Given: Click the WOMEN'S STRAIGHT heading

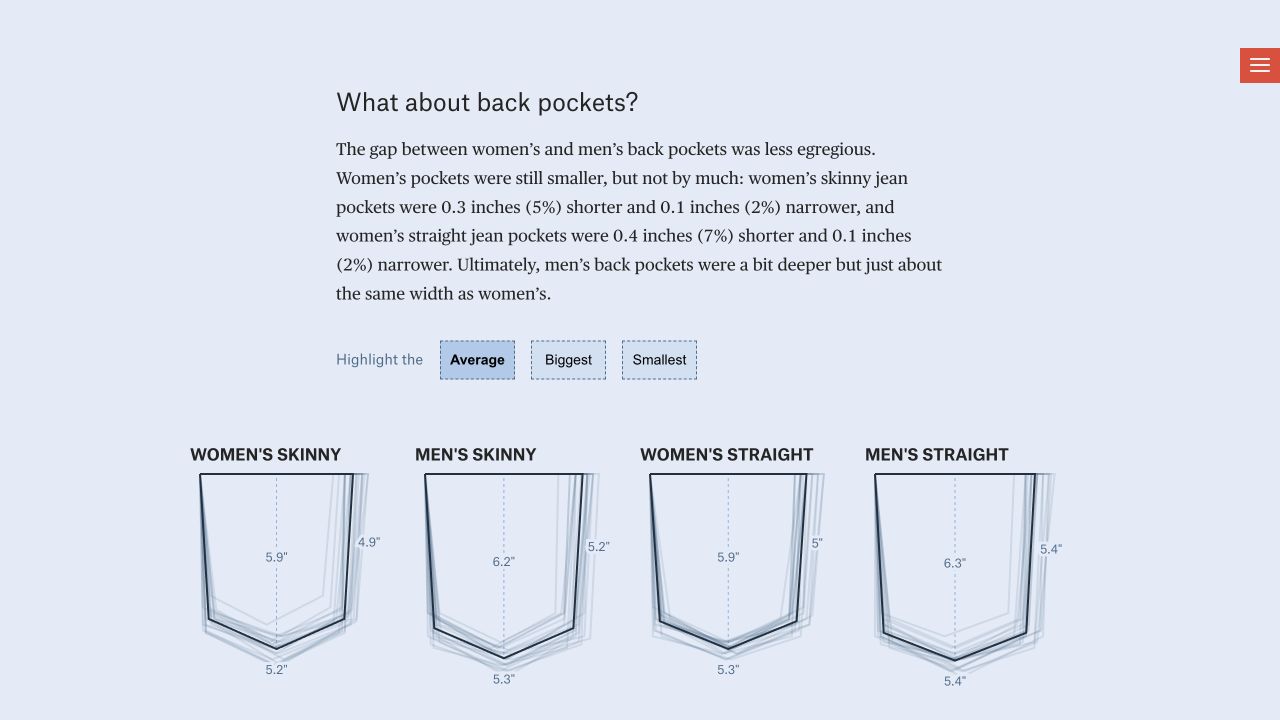Looking at the screenshot, I should pyautogui.click(x=727, y=455).
